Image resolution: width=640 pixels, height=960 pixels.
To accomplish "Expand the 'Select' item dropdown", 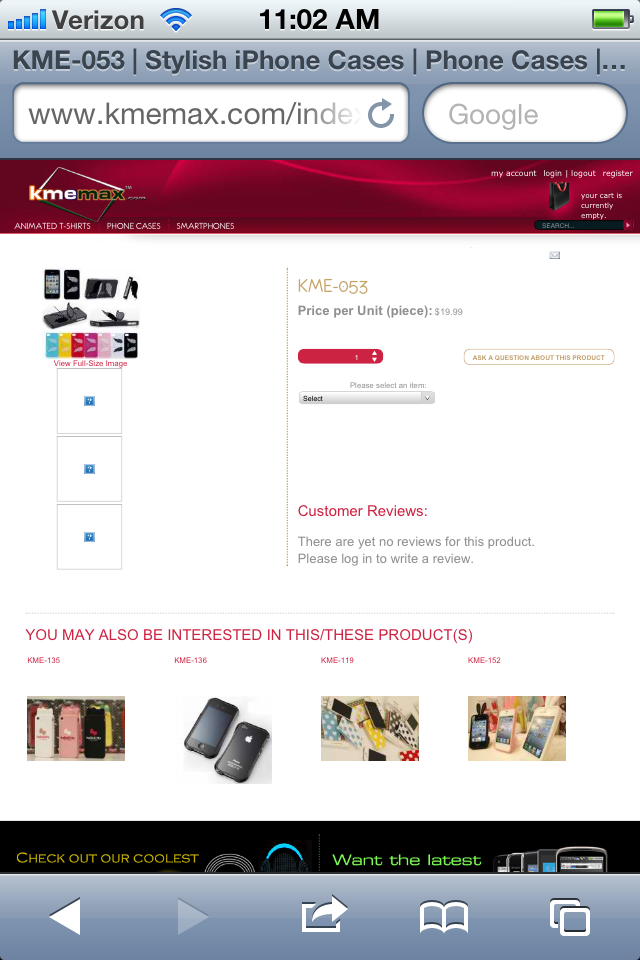I will [366, 398].
